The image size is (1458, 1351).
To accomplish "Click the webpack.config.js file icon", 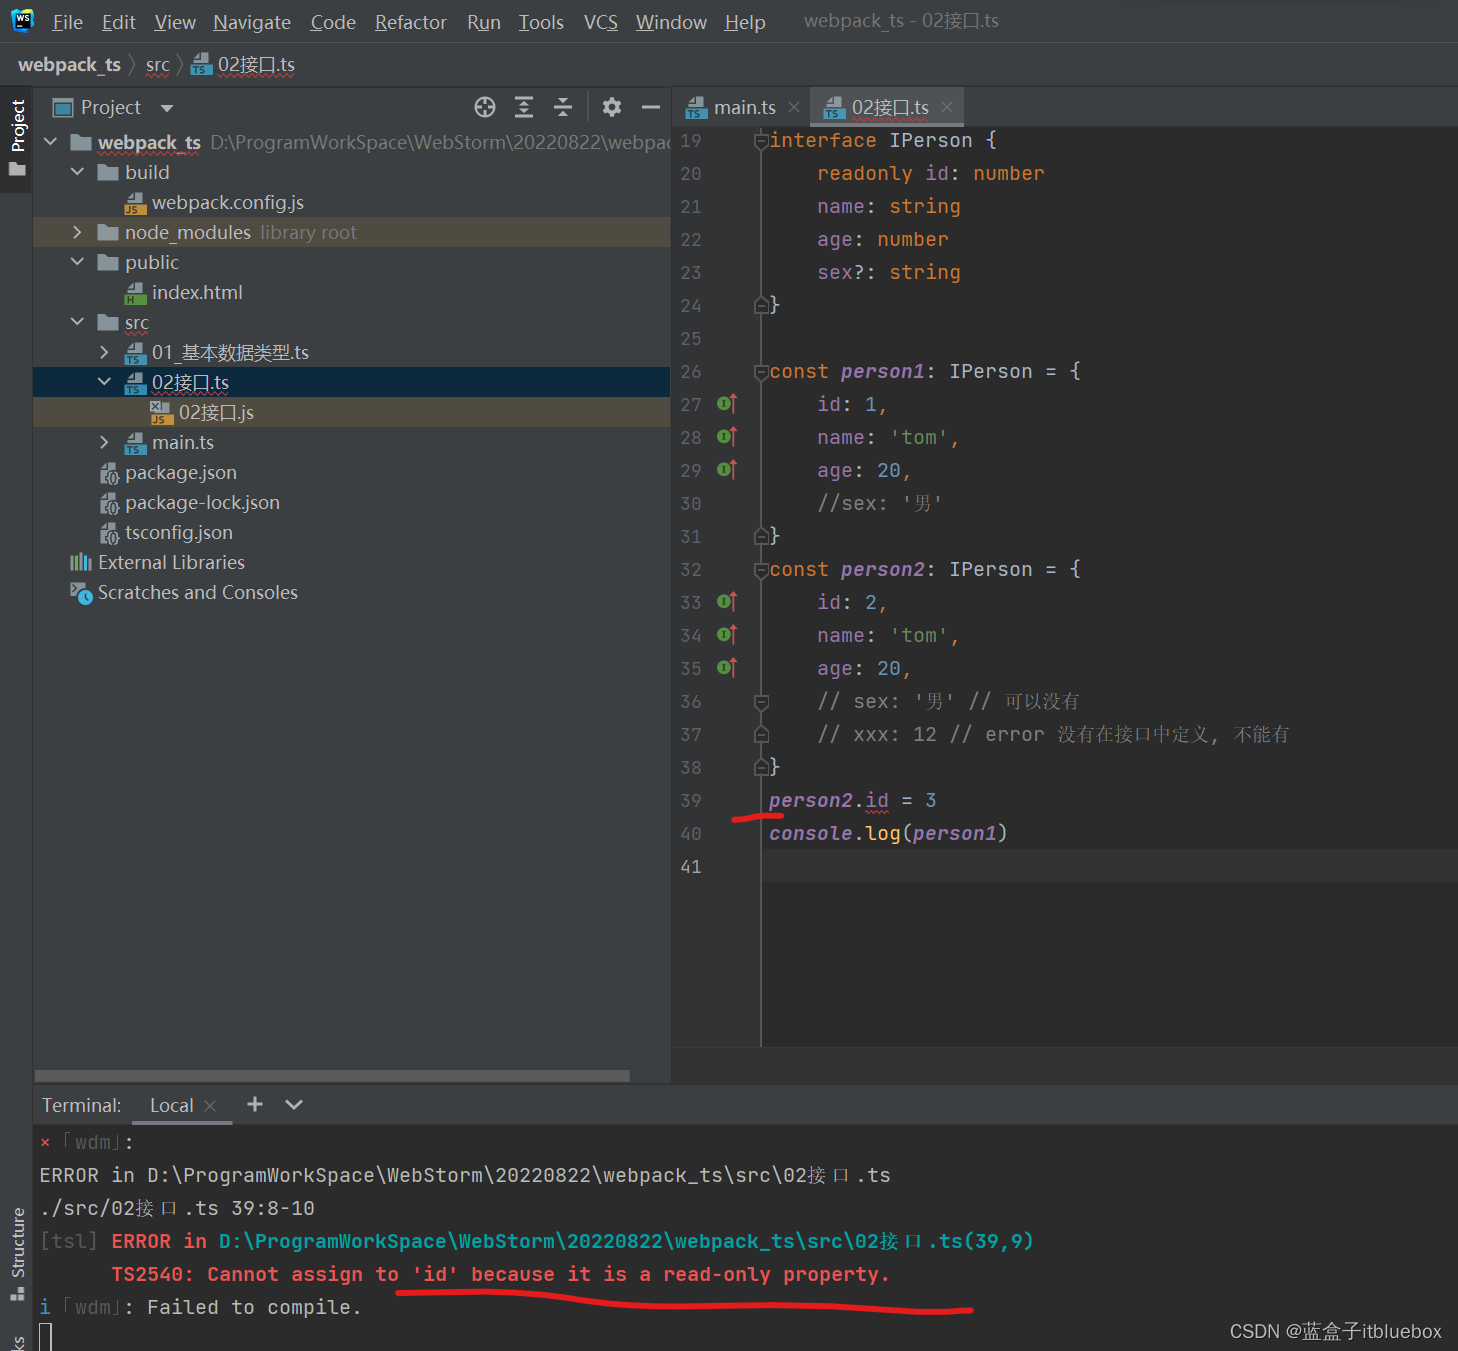I will [x=135, y=203].
